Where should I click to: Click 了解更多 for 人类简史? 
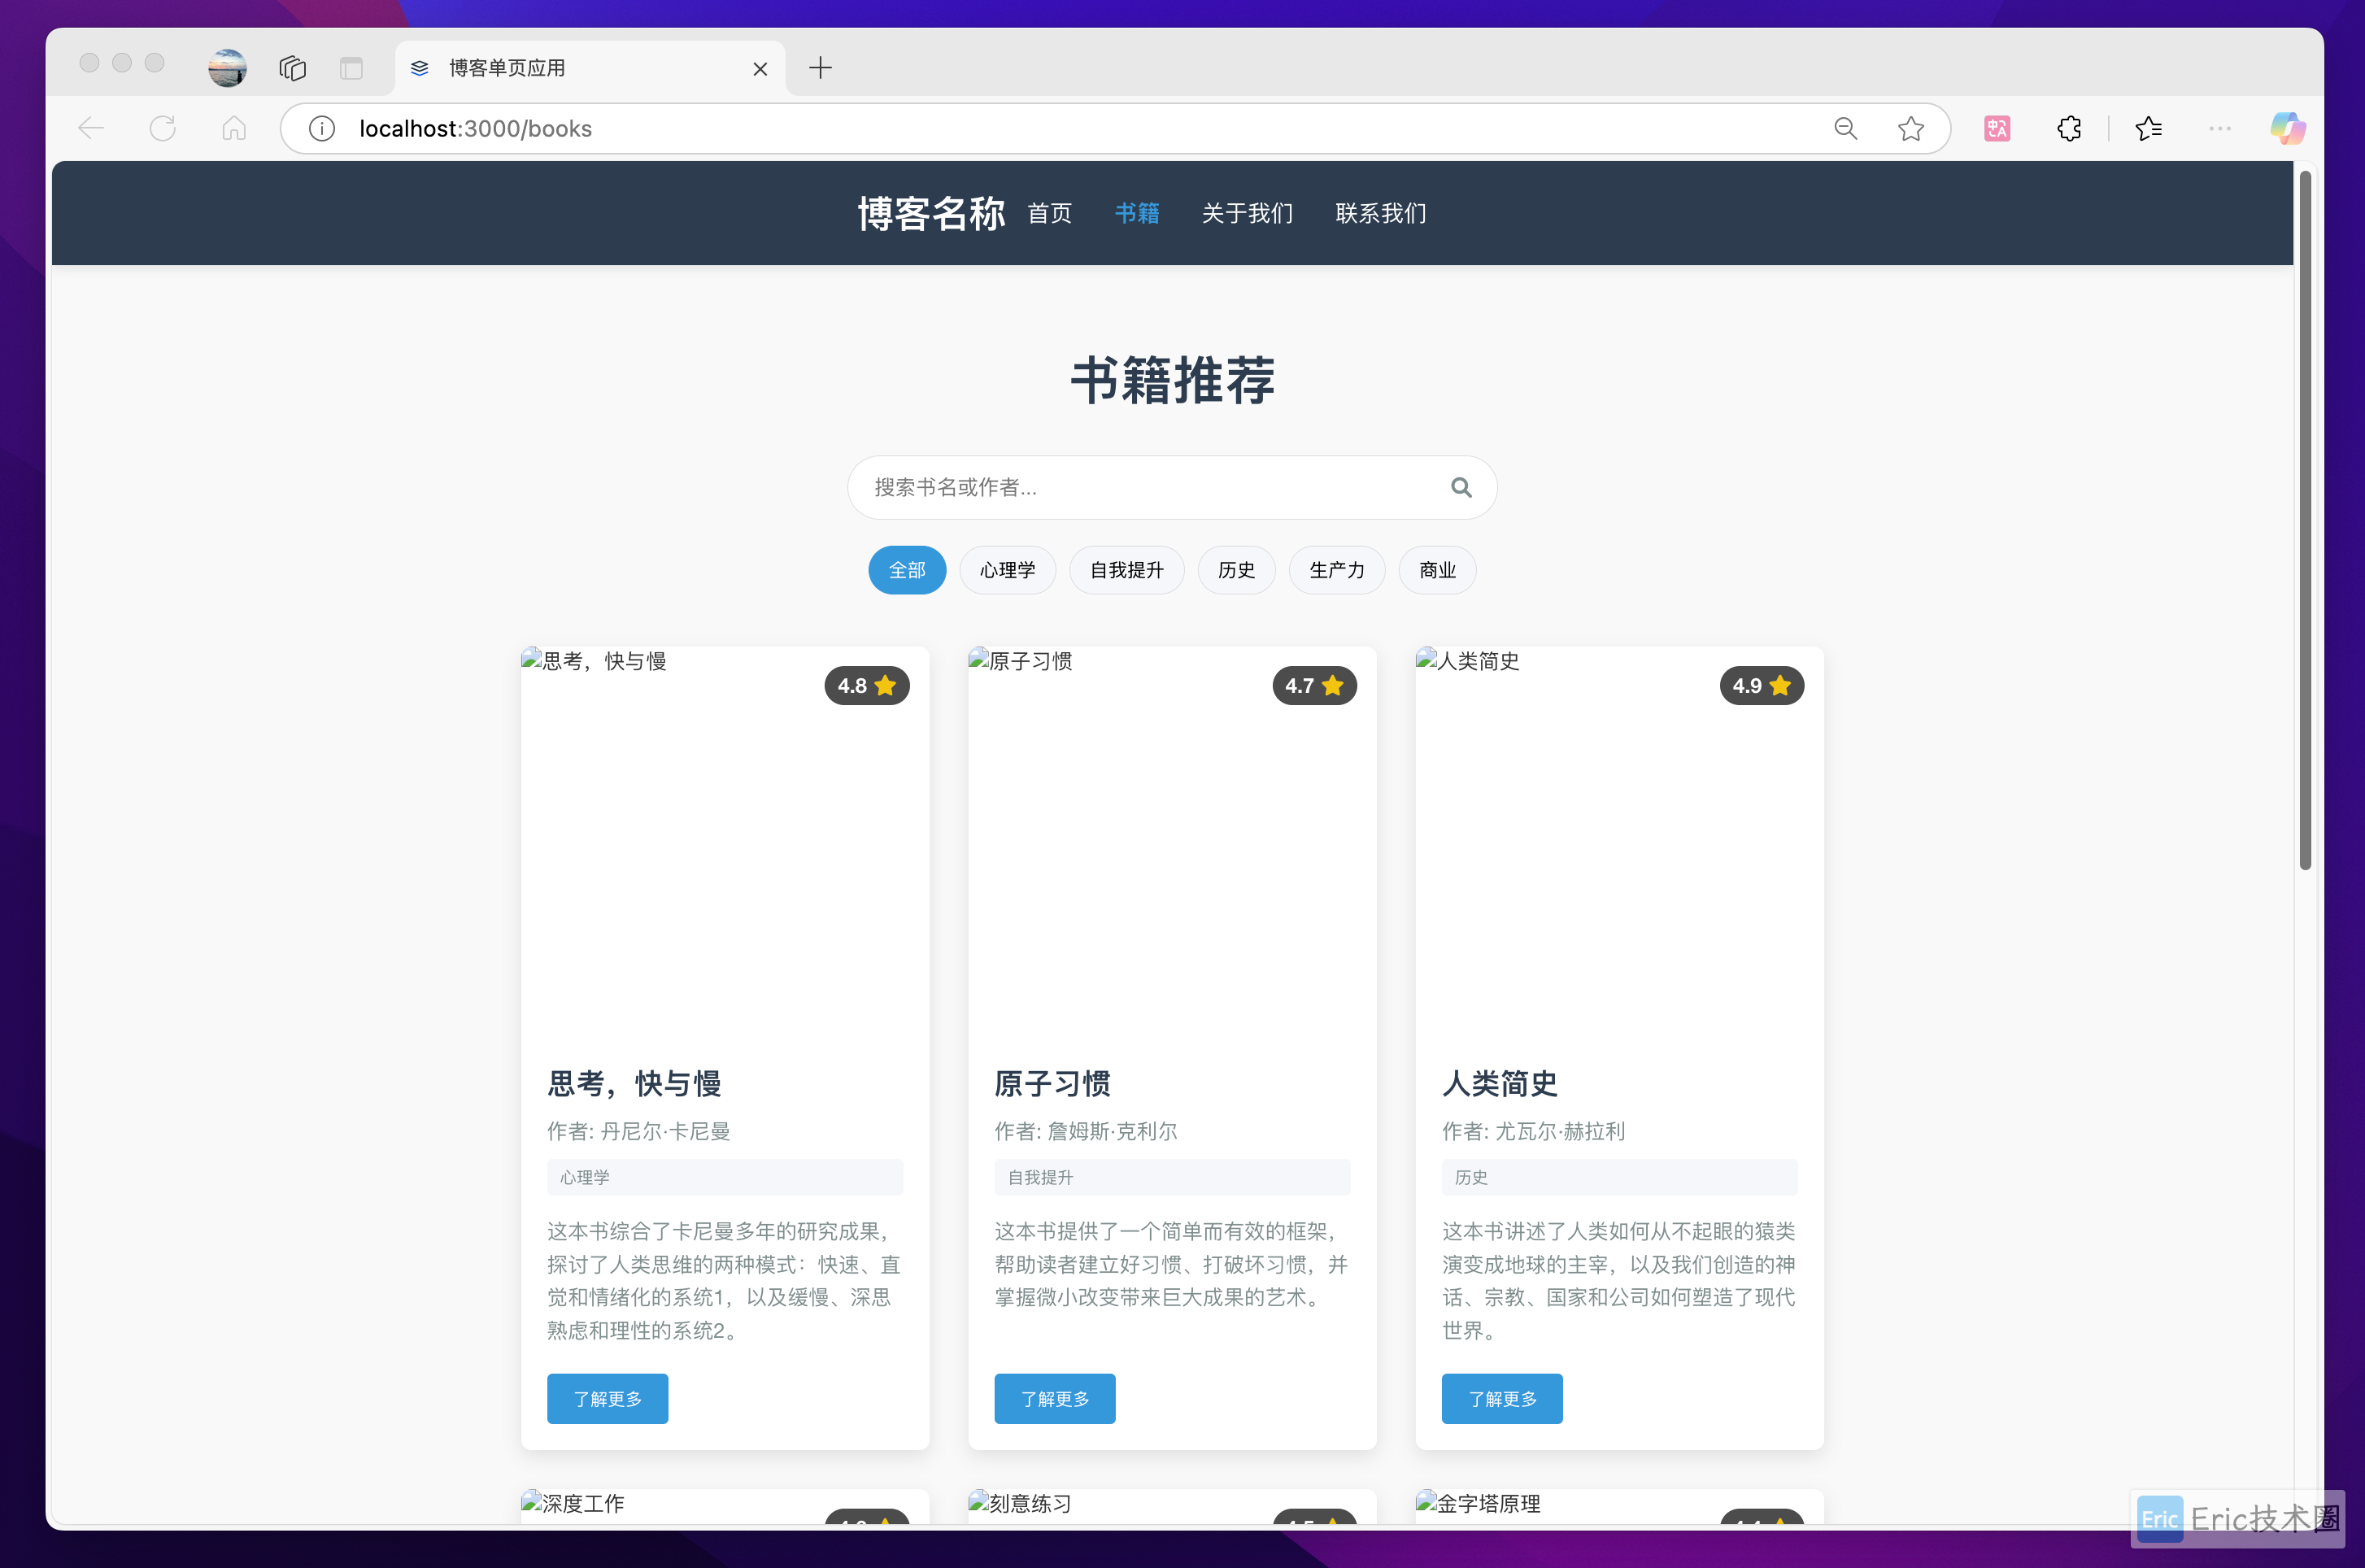[x=1502, y=1398]
